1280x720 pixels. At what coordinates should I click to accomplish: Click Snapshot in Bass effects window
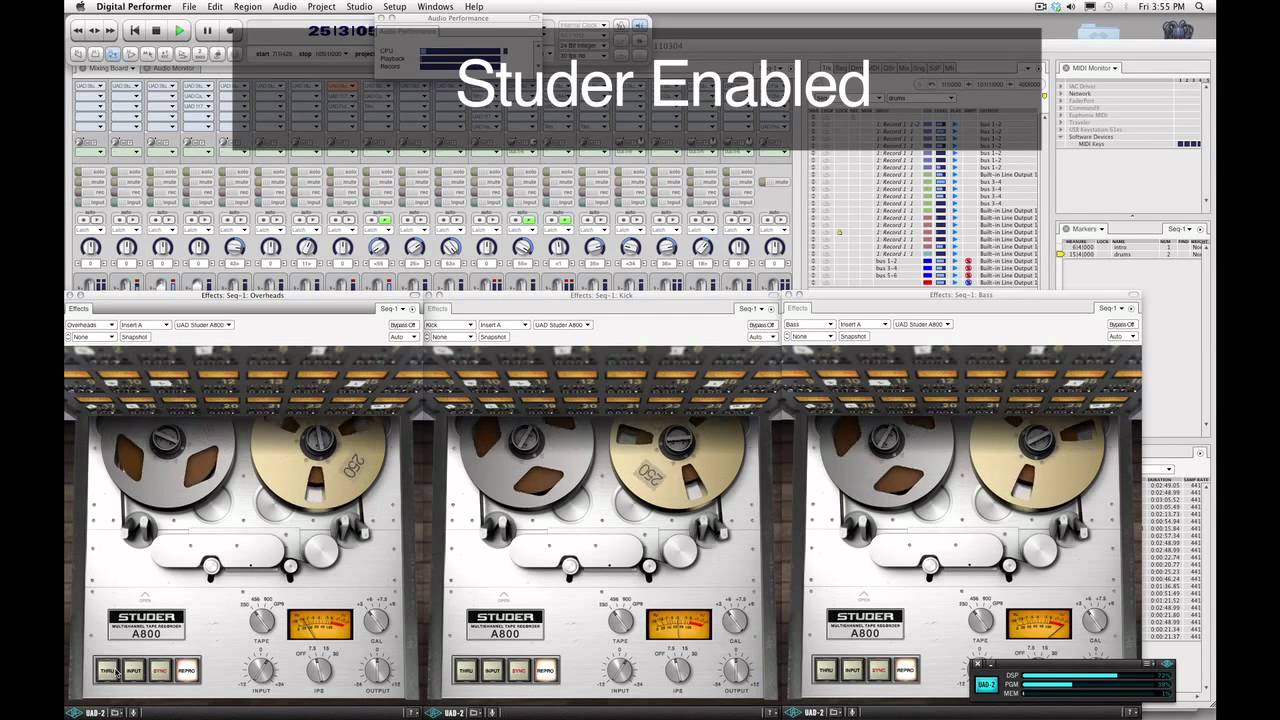pyautogui.click(x=853, y=337)
